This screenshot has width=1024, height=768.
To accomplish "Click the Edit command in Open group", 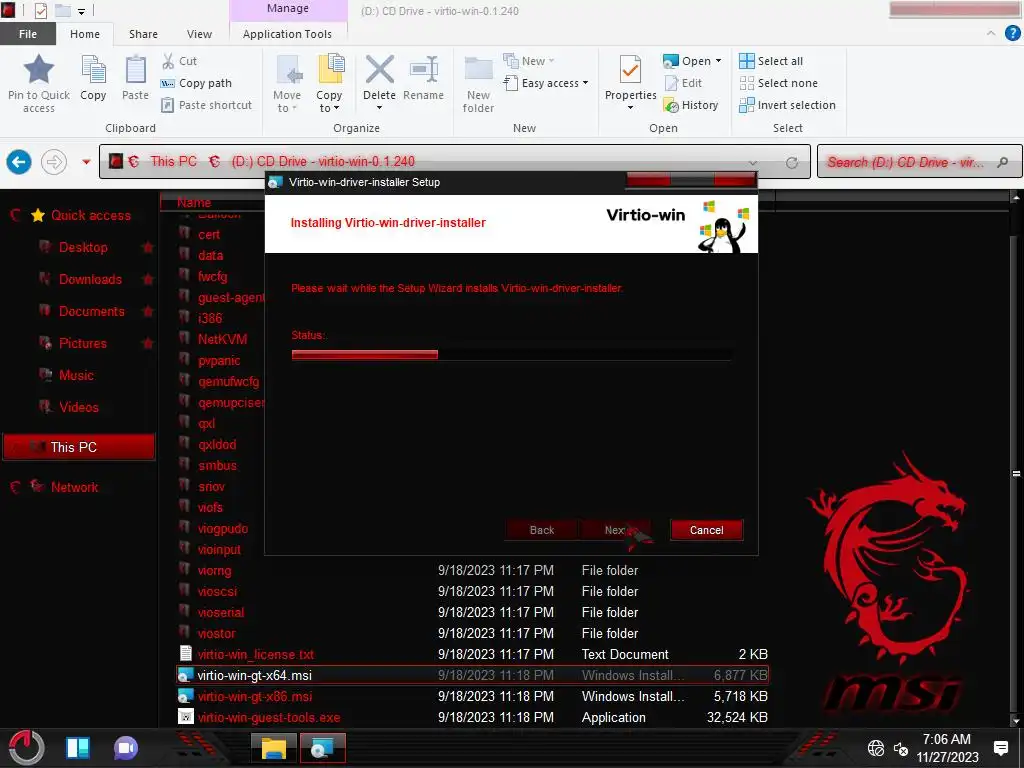I will (x=683, y=83).
